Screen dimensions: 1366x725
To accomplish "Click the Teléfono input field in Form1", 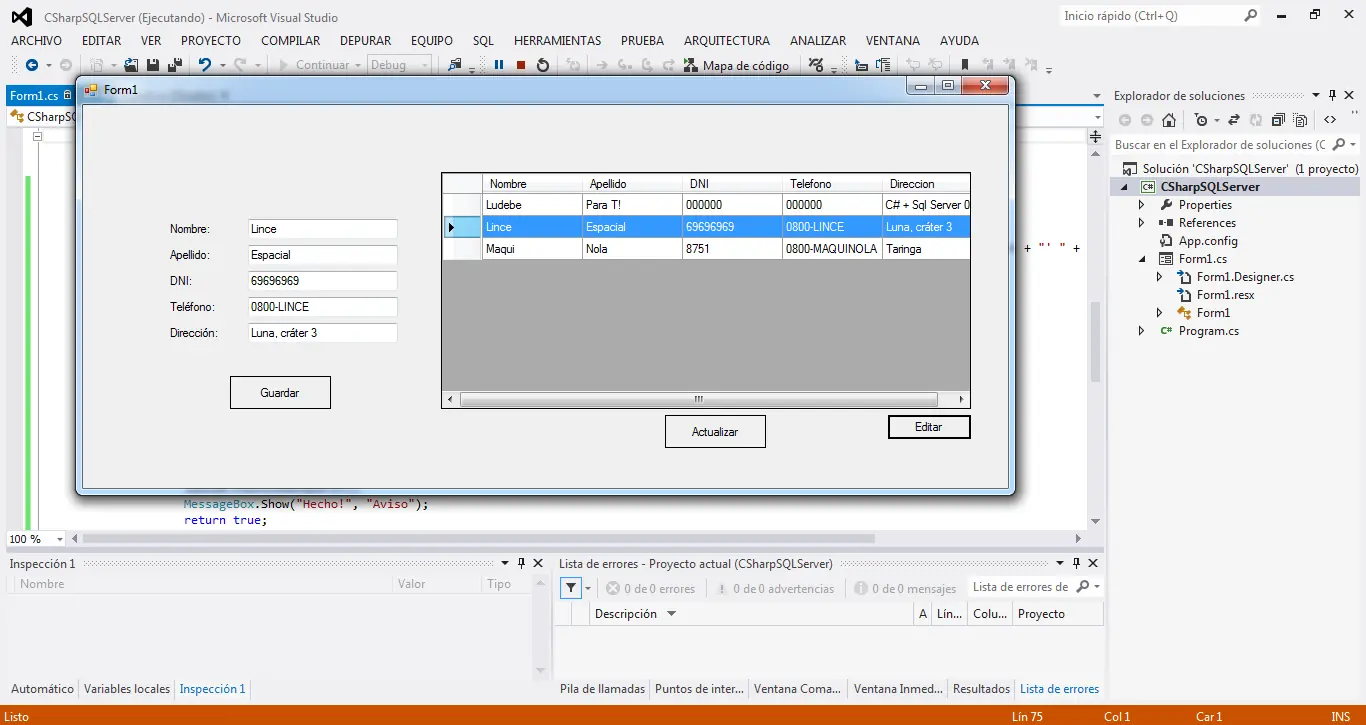I will click(322, 307).
